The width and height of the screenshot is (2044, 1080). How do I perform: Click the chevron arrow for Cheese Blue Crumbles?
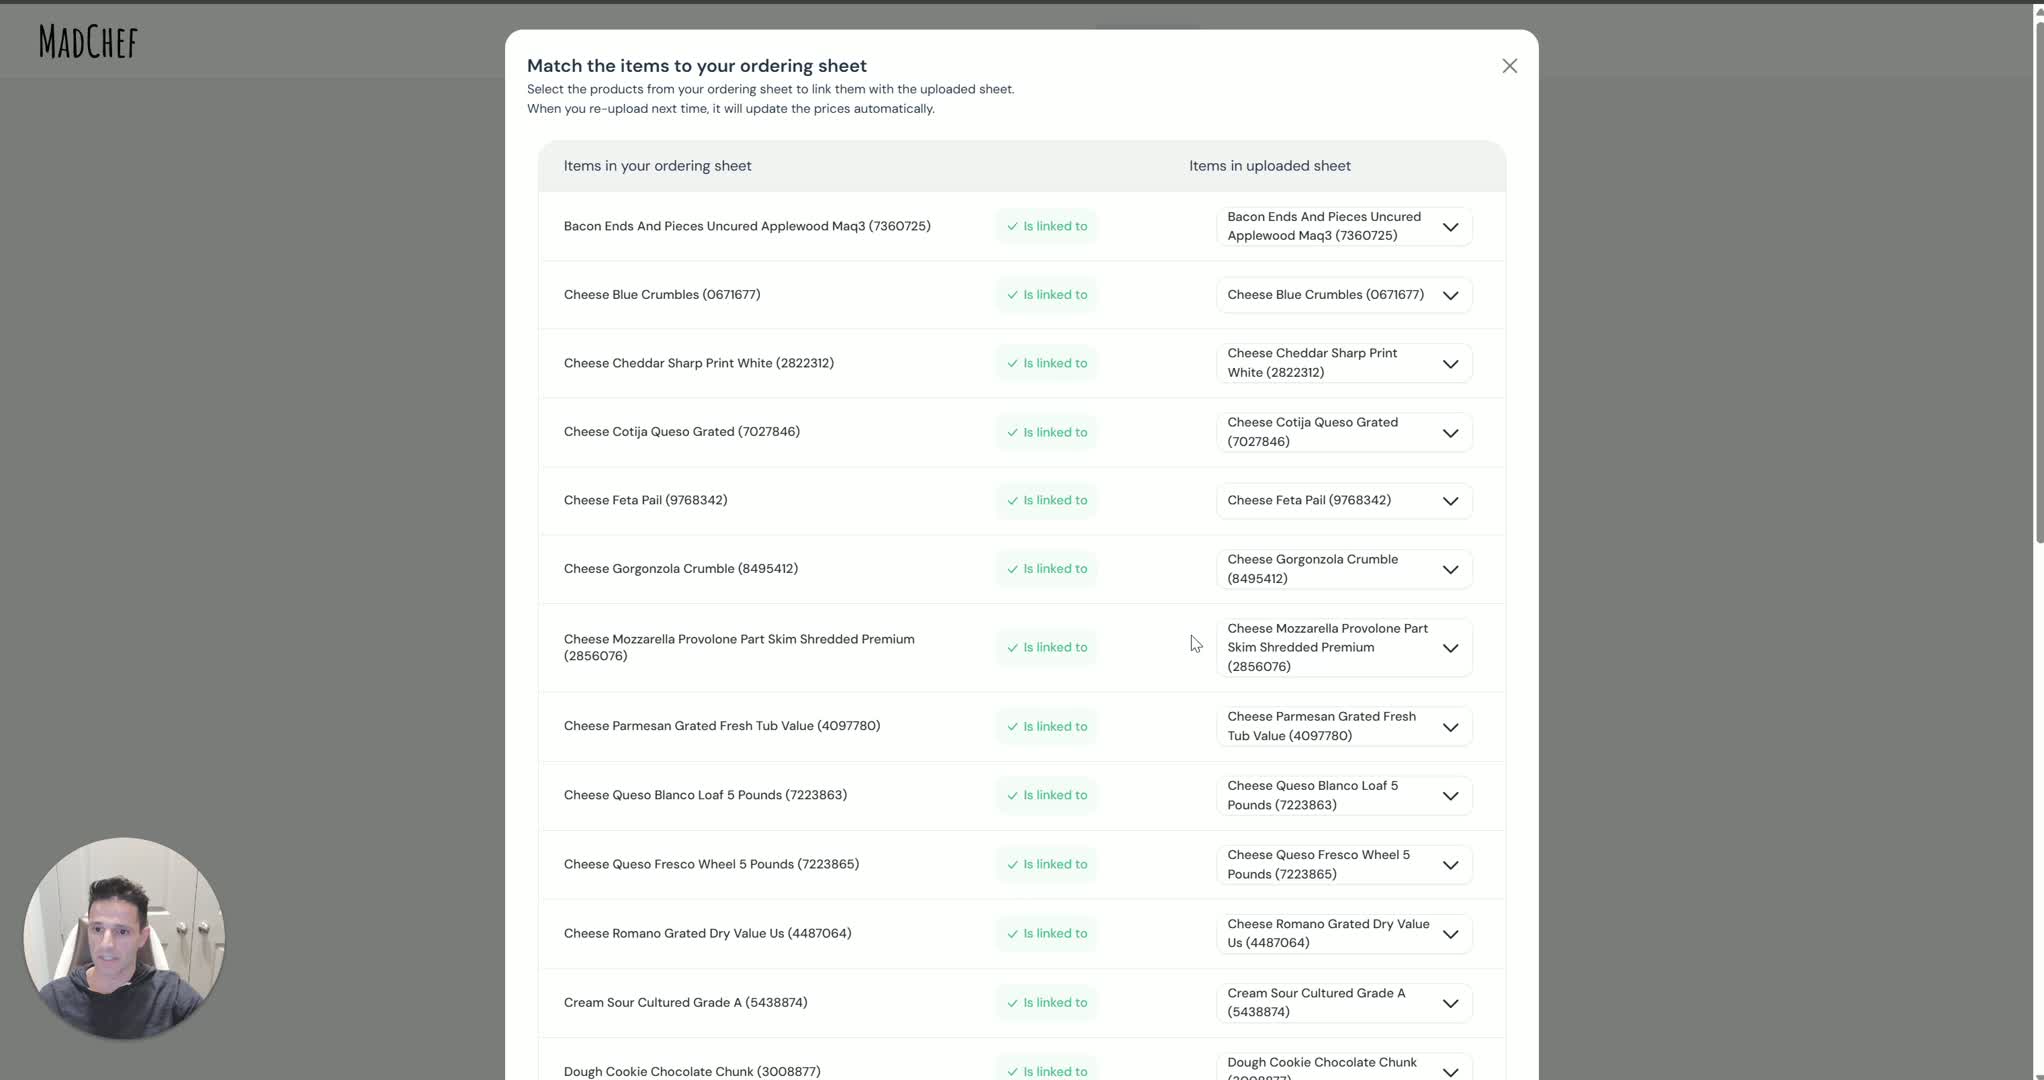pyautogui.click(x=1450, y=295)
